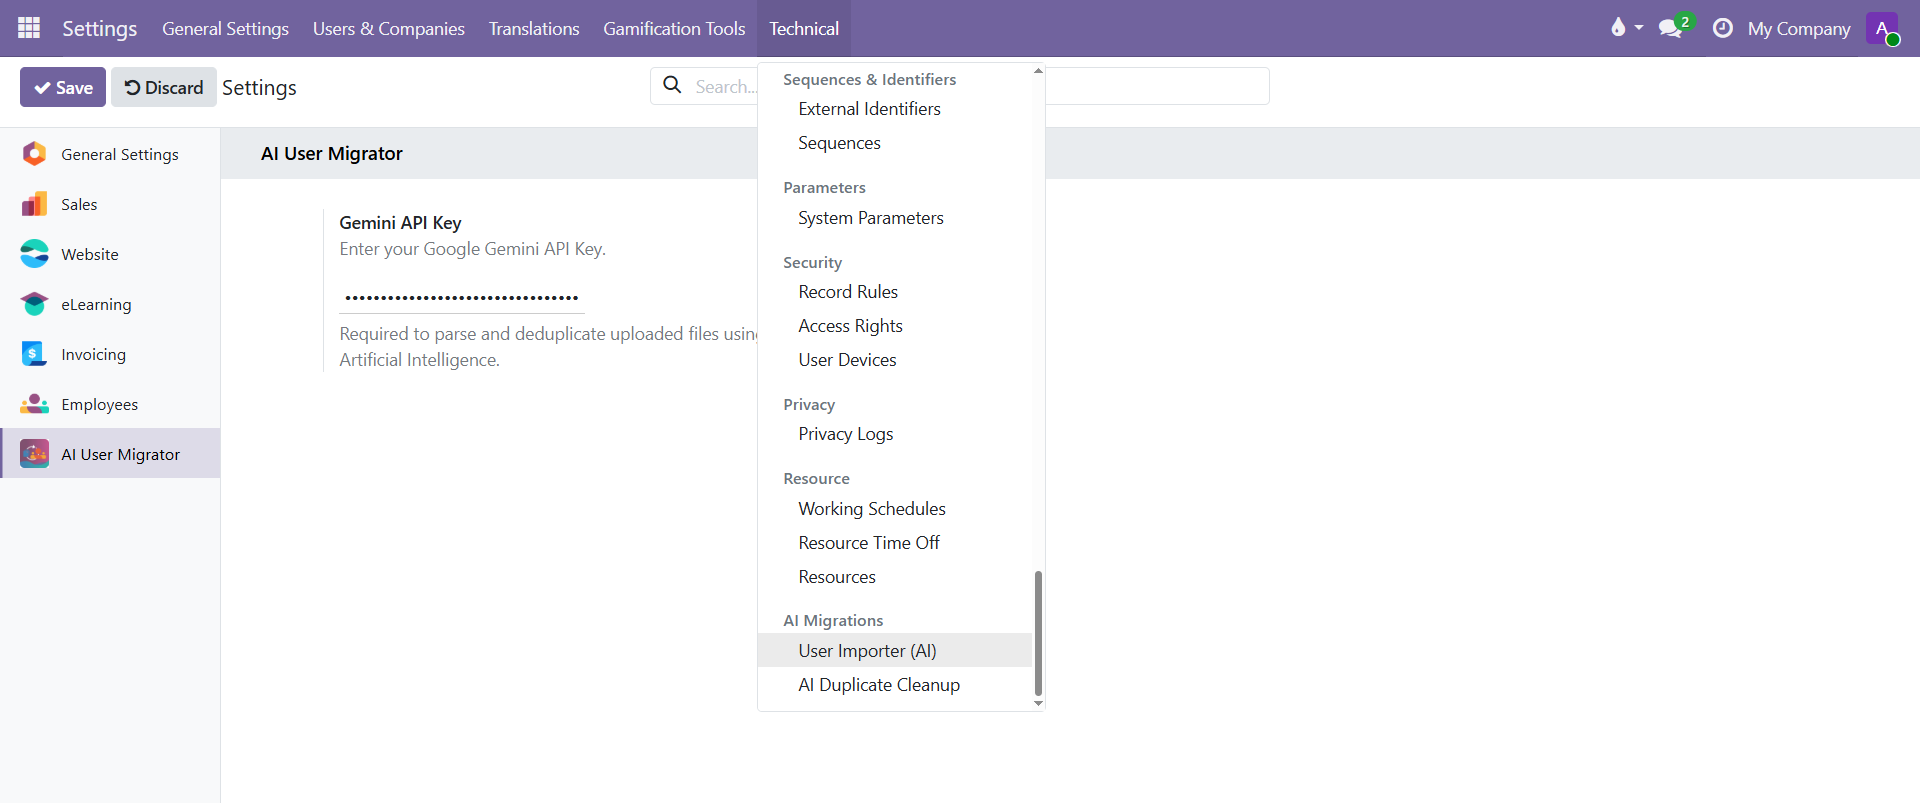The width and height of the screenshot is (1920, 803).
Task: Click the eLearning graduation cap icon
Action: point(34,304)
